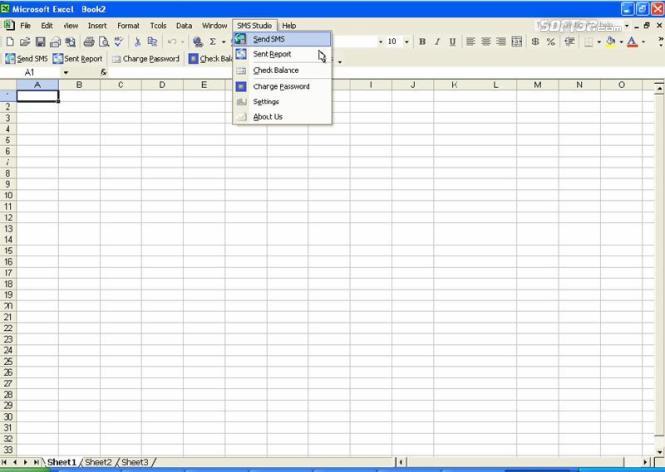Viewport: 665px width, 472px height.
Task: Apply Bold formatting
Action: pos(422,42)
